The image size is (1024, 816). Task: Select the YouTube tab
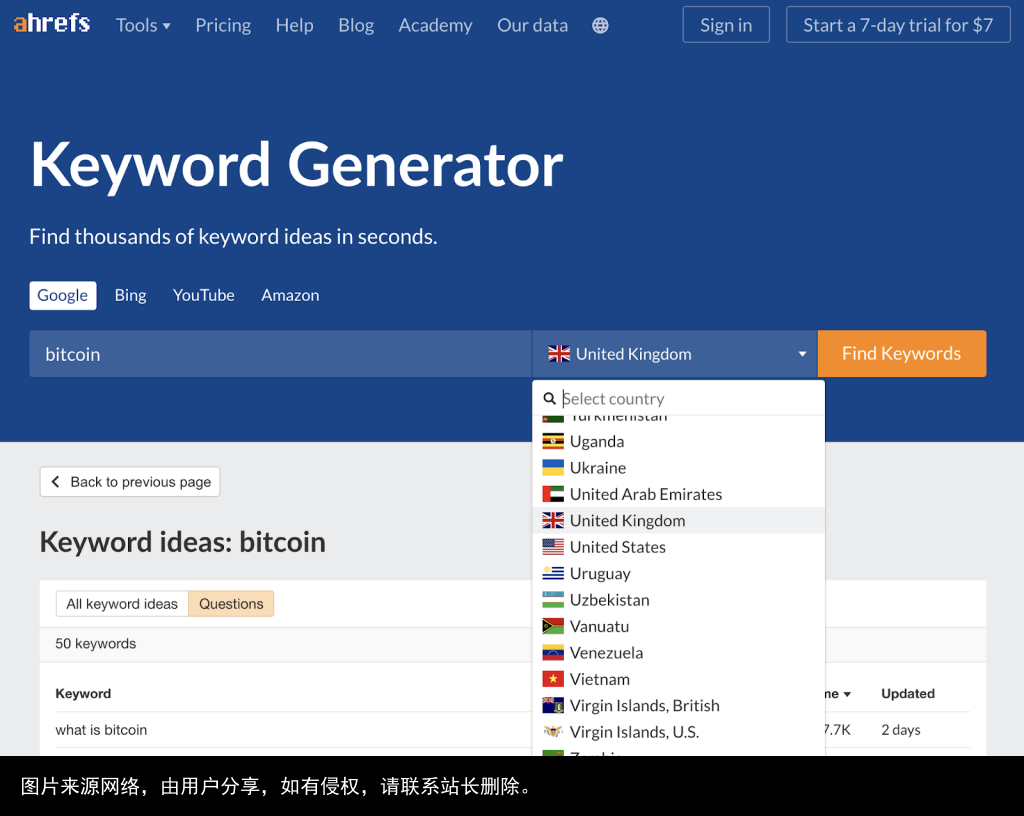pos(203,295)
